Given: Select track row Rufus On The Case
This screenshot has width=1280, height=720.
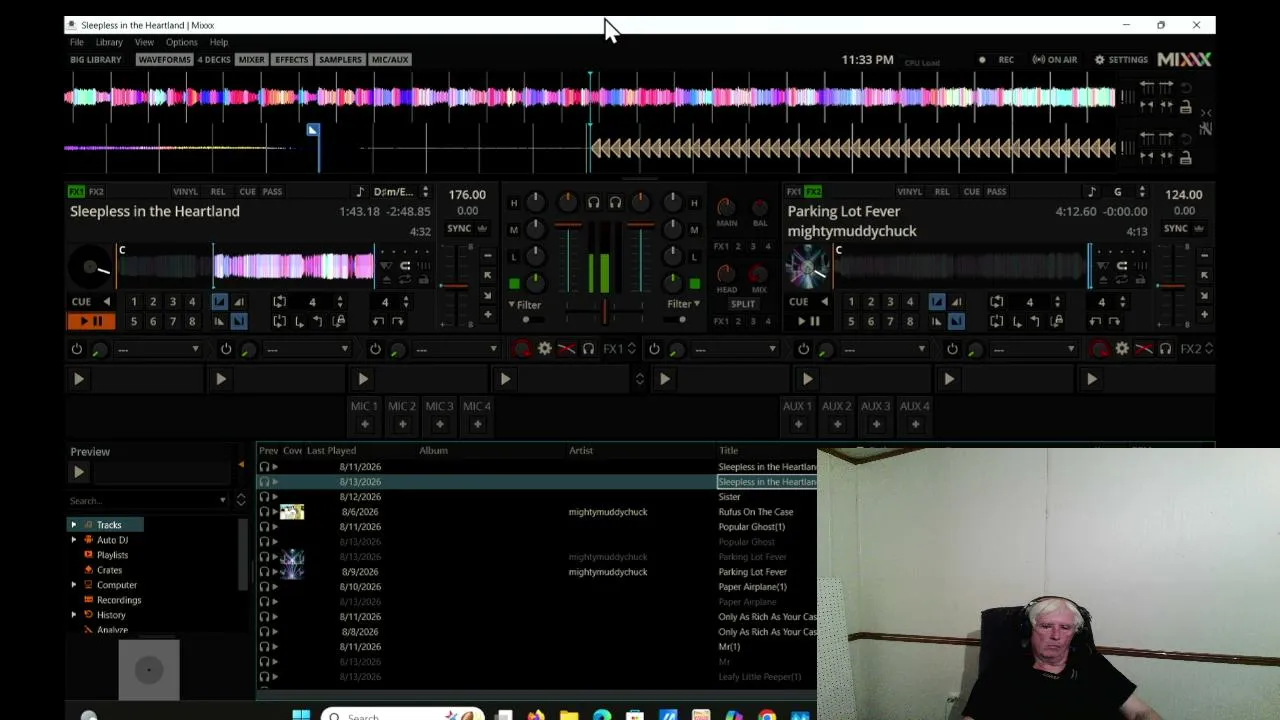Looking at the screenshot, I should tap(537, 512).
